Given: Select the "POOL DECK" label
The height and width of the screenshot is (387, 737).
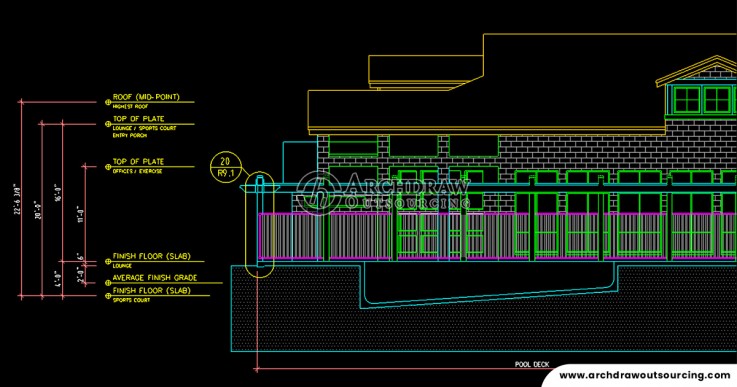Looking at the screenshot, I should point(532,364).
